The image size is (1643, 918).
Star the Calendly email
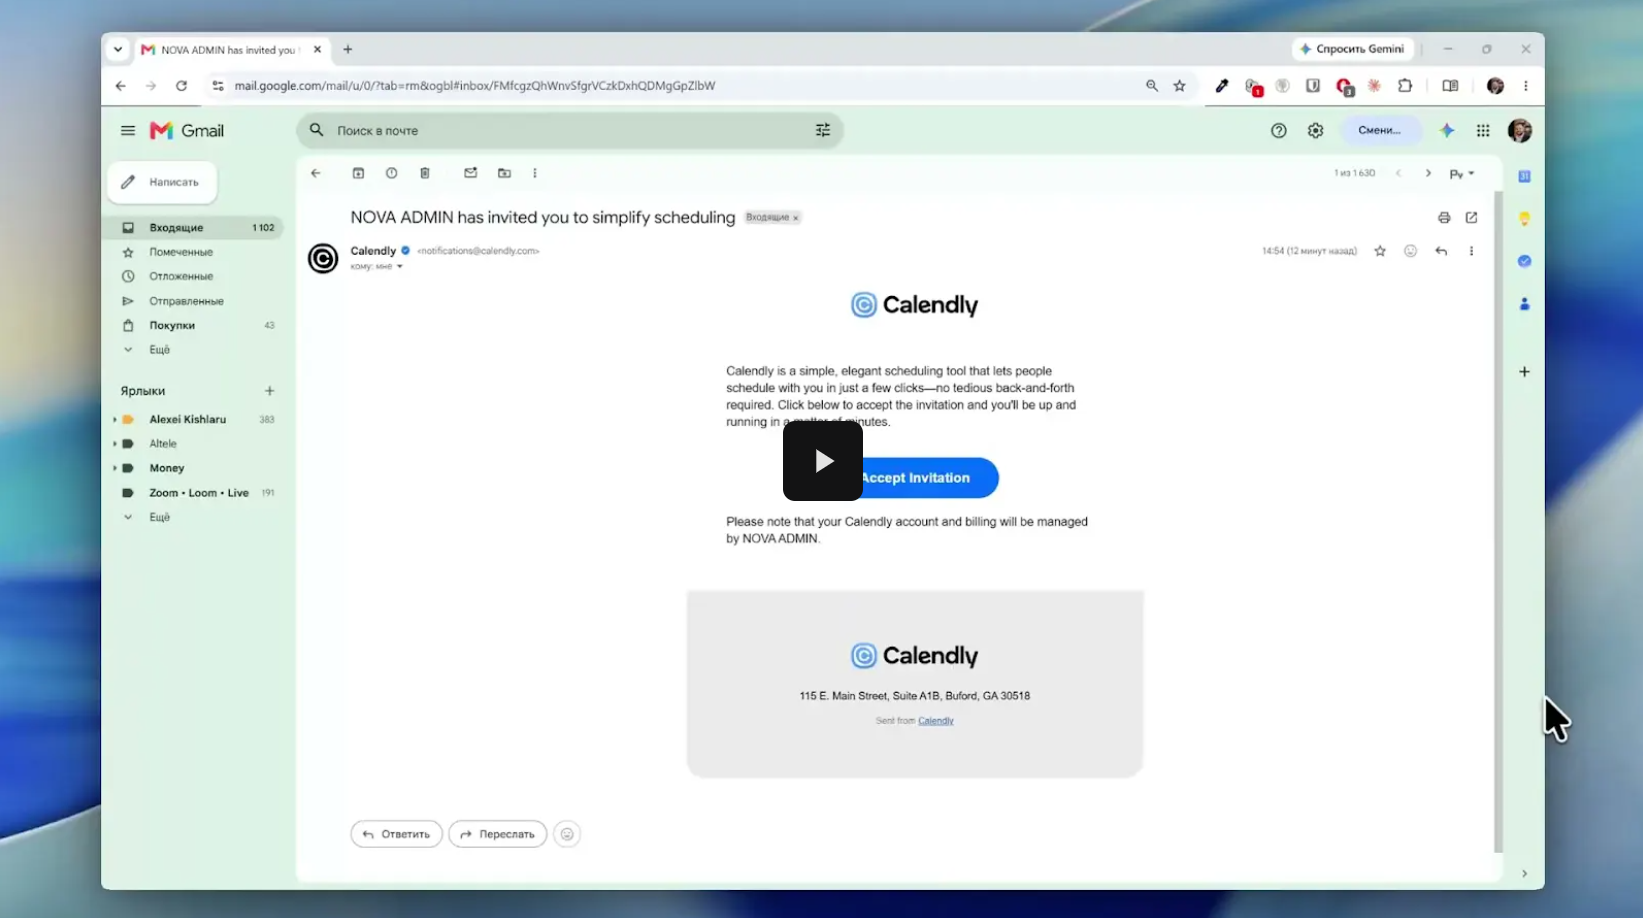point(1380,251)
